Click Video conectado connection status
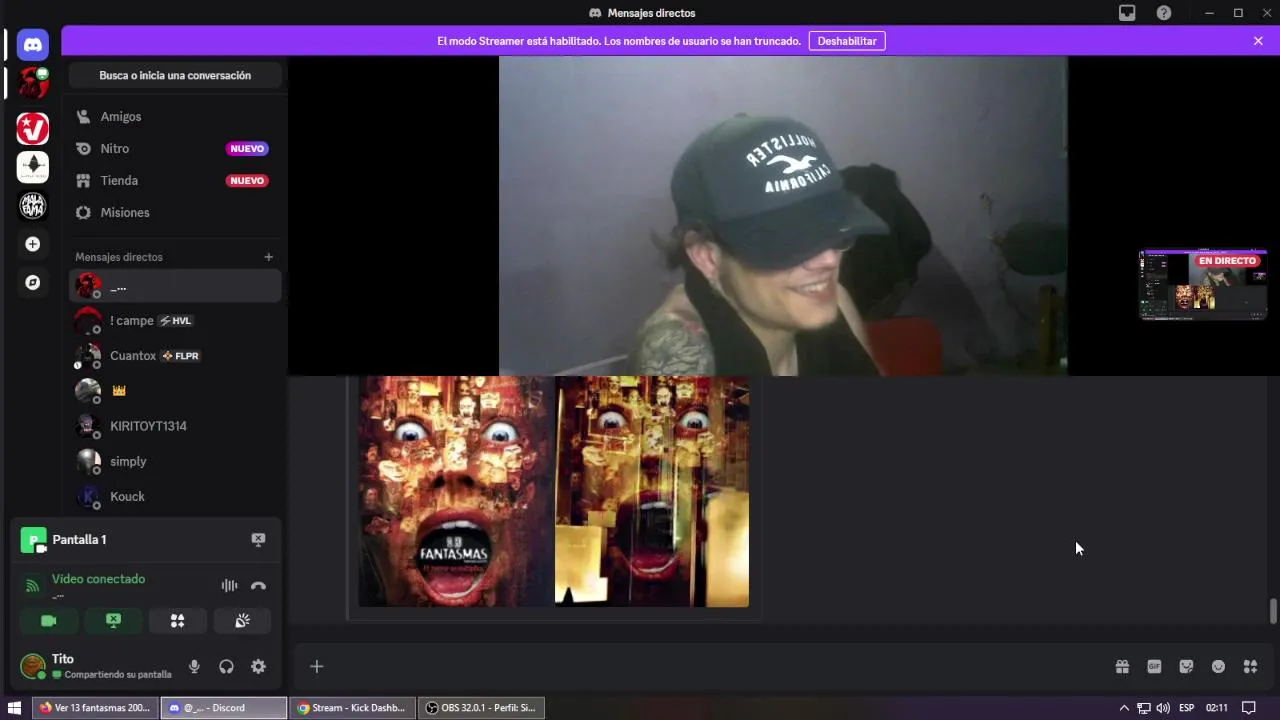This screenshot has height=720, width=1280. pyautogui.click(x=98, y=579)
